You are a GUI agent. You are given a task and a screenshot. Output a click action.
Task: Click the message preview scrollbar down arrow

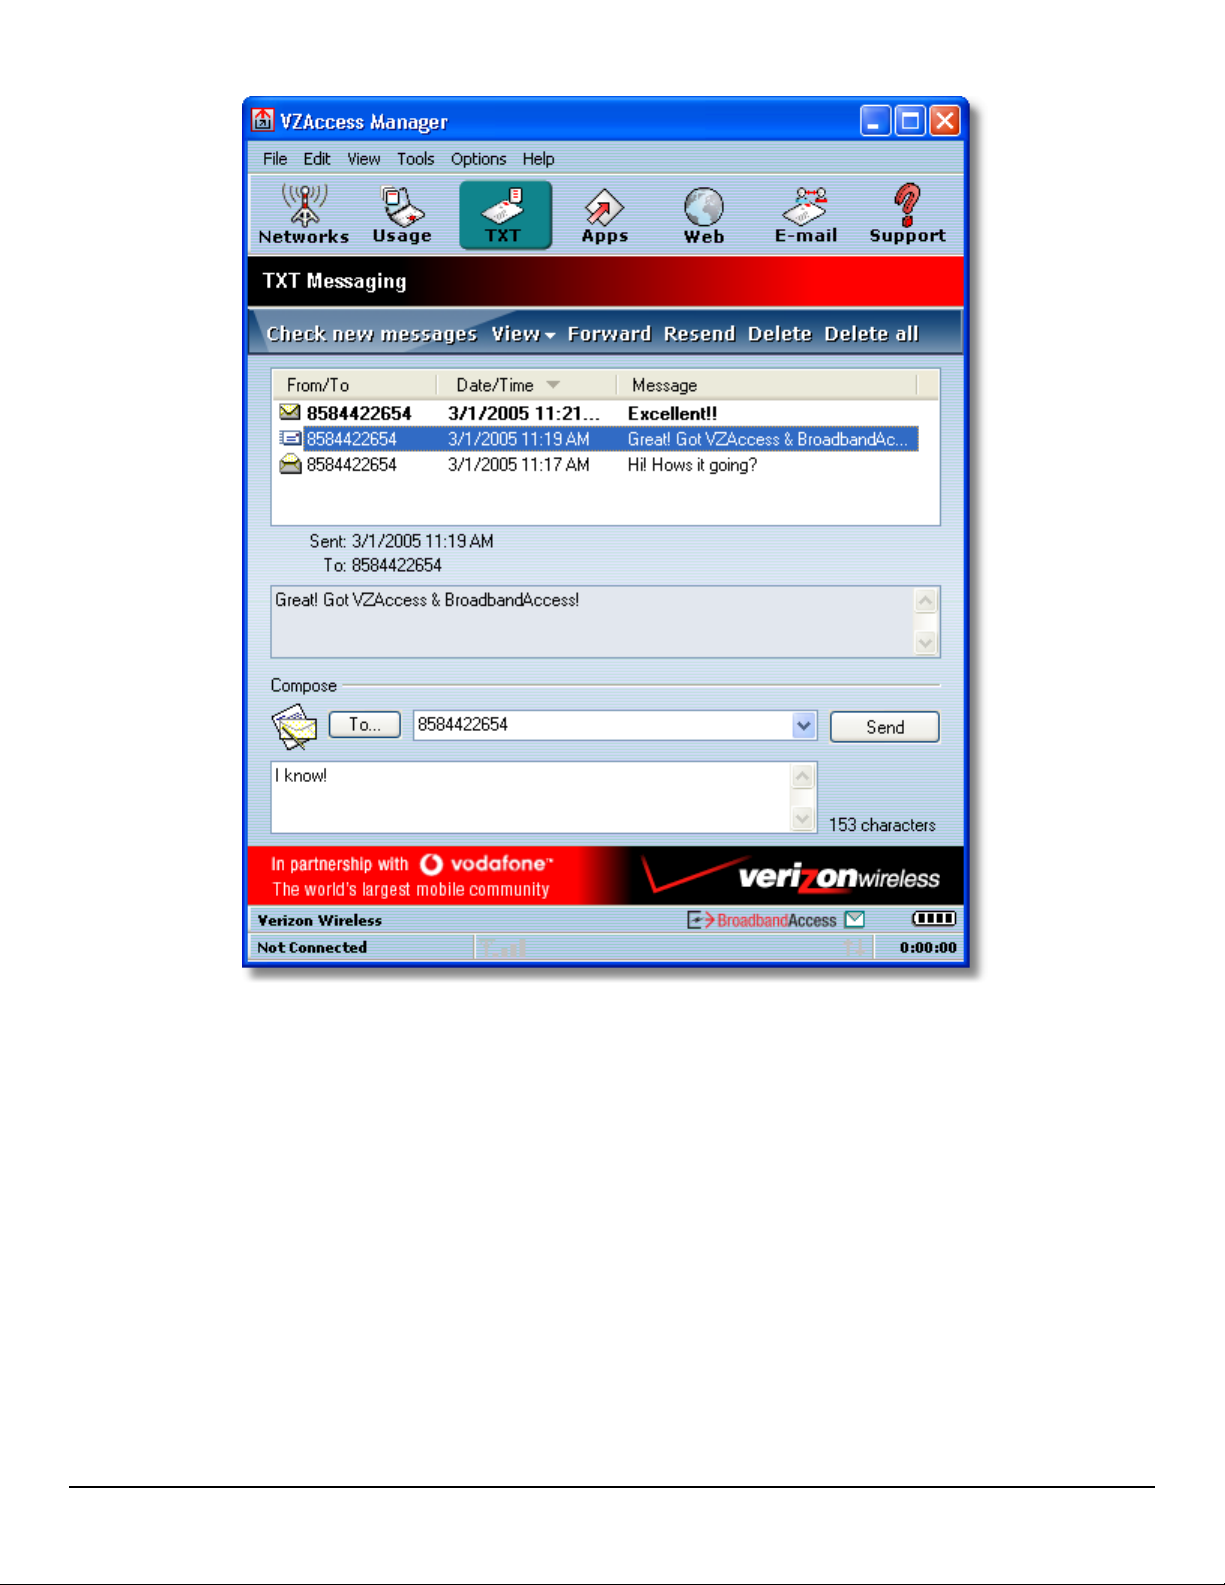point(926,643)
